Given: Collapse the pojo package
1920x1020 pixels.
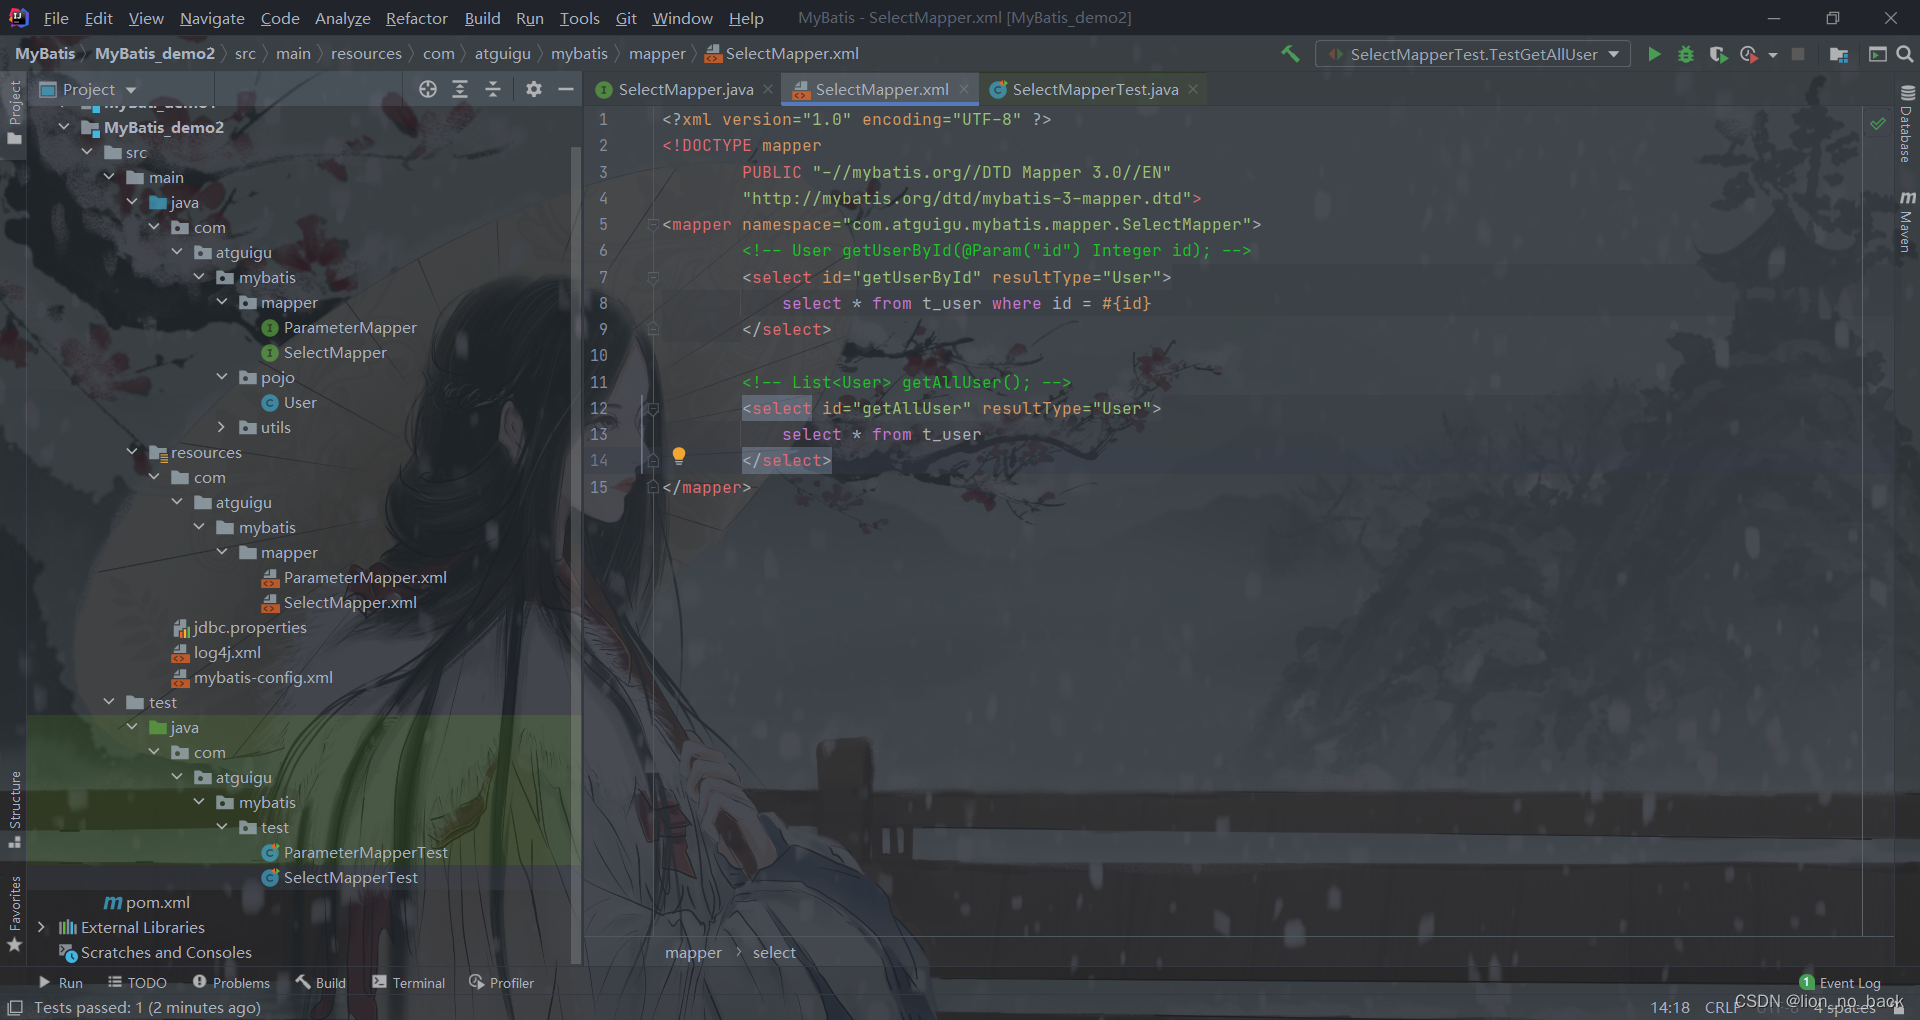Looking at the screenshot, I should (x=222, y=377).
